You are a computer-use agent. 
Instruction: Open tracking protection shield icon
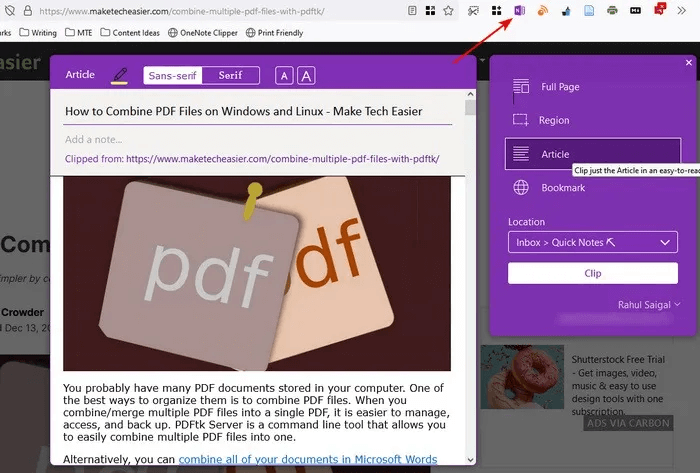10,11
